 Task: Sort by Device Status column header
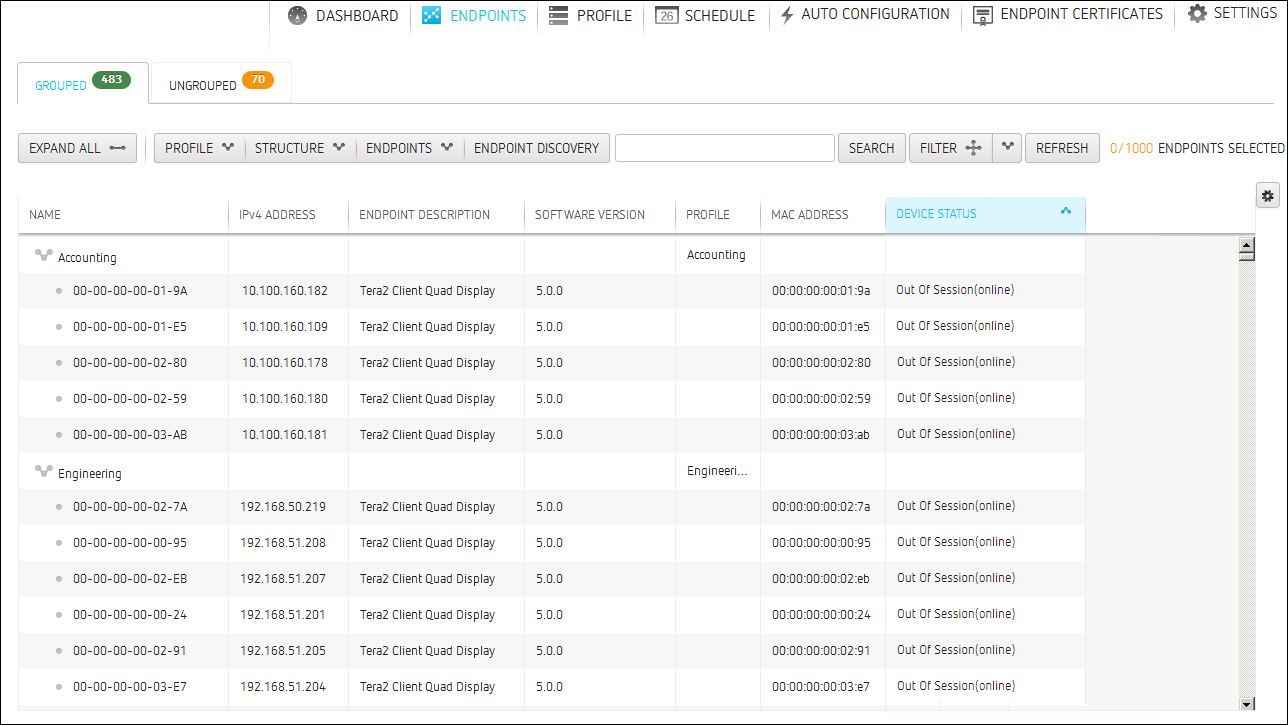[985, 214]
